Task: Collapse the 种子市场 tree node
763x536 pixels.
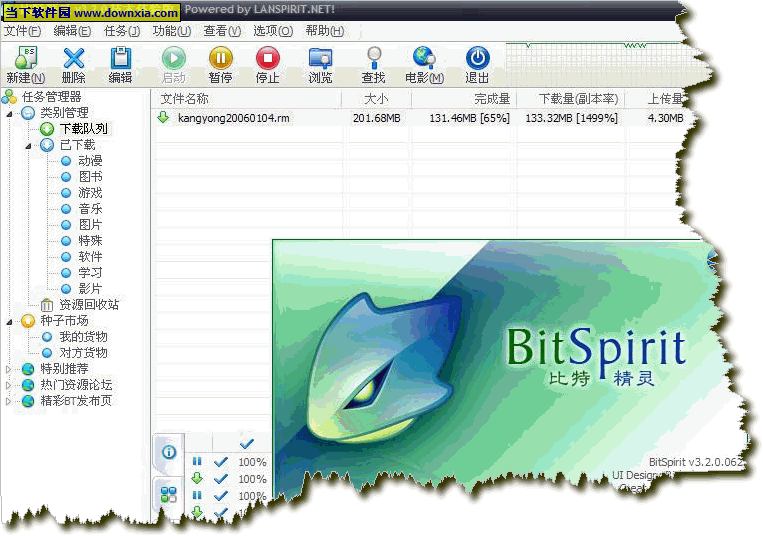Action: [x=9, y=322]
